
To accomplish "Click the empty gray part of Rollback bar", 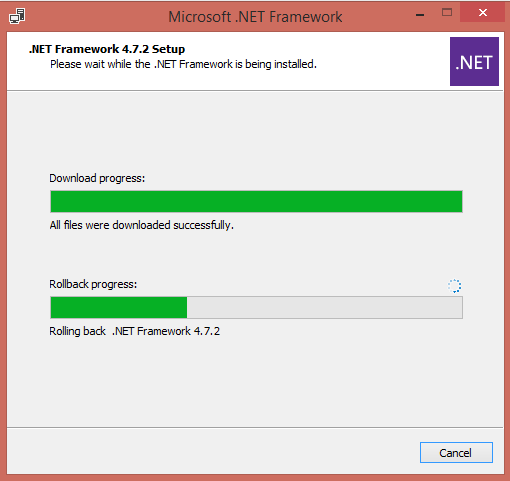I will tap(325, 307).
